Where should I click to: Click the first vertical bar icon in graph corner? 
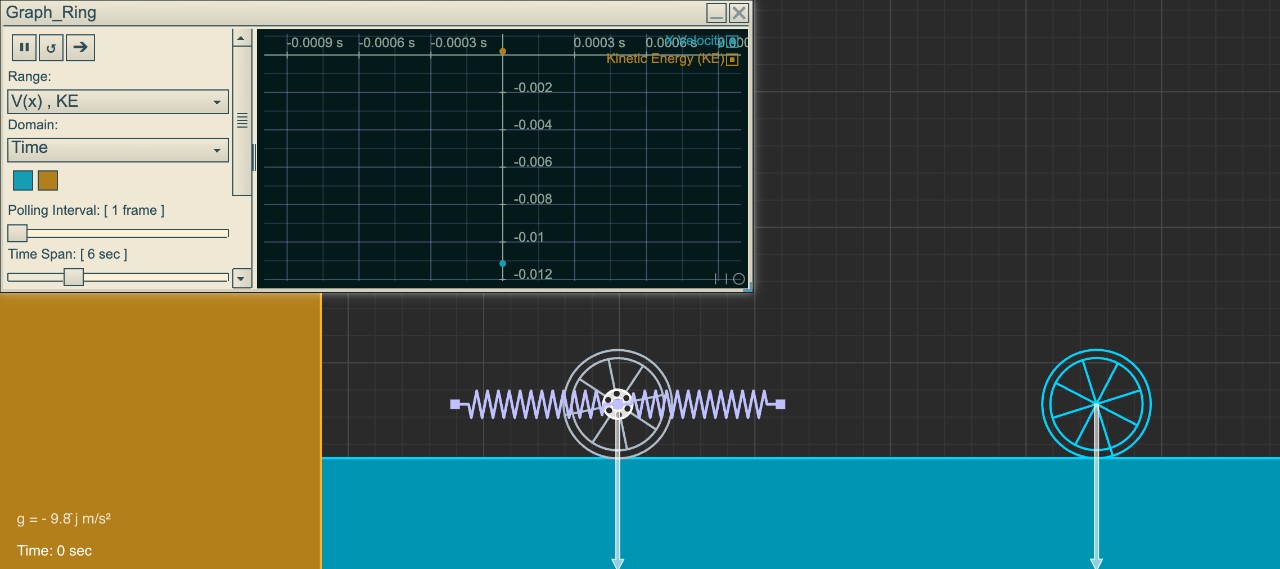[x=716, y=279]
